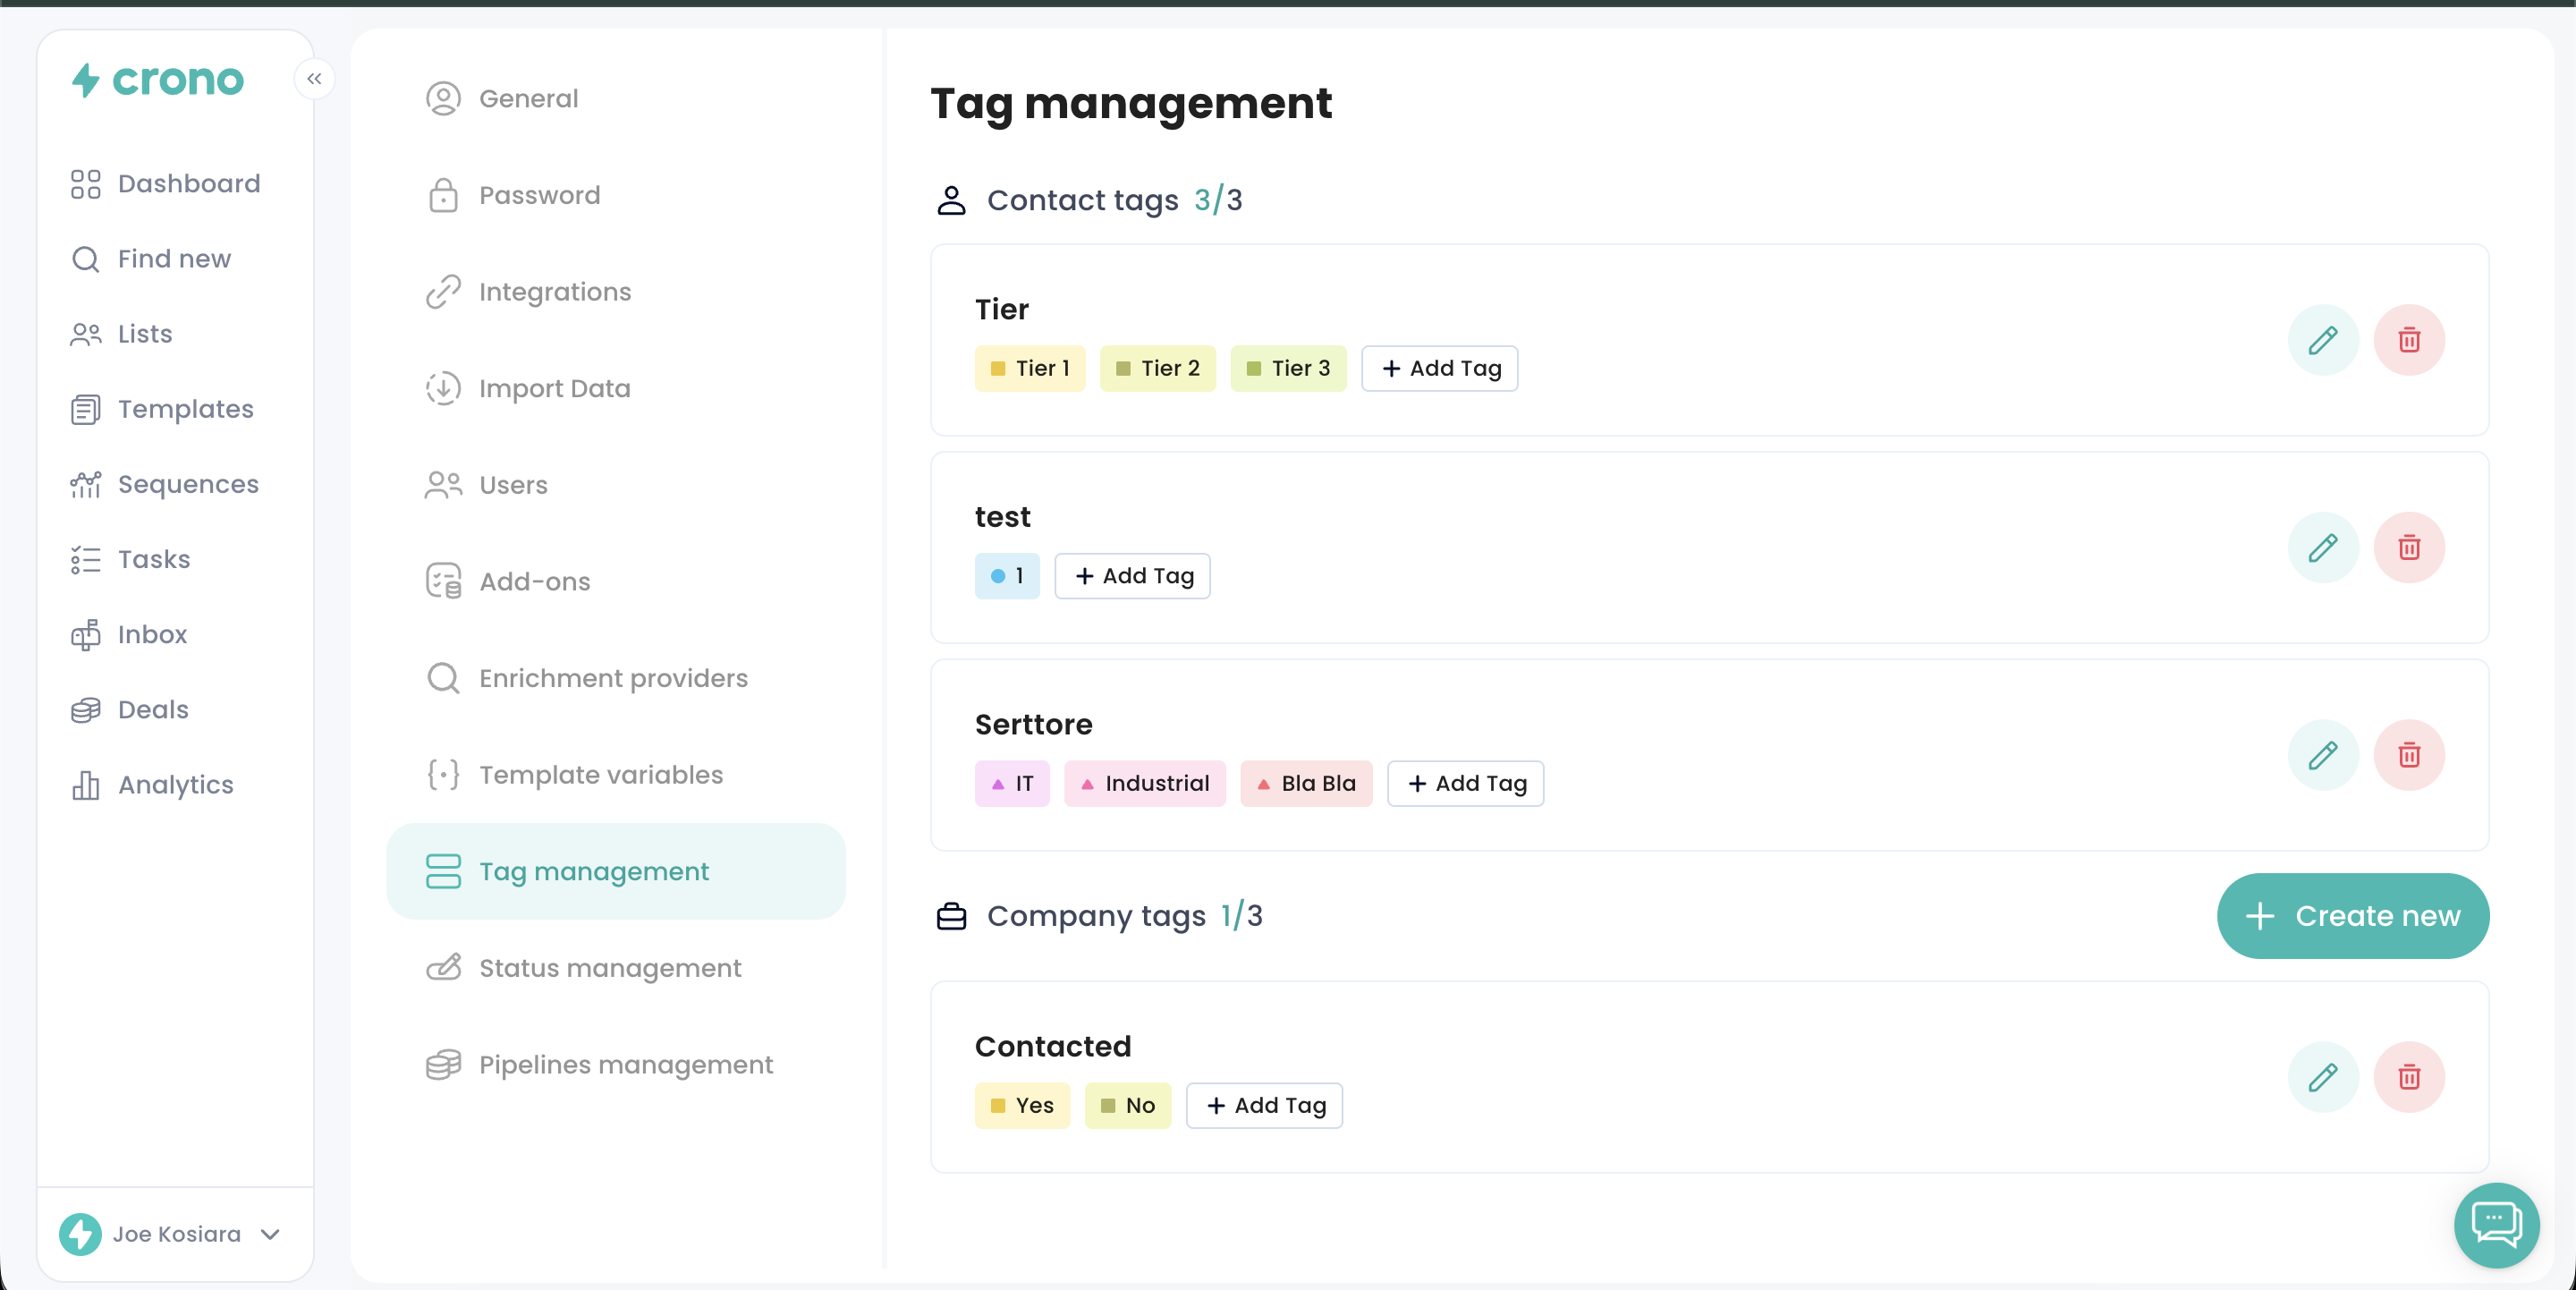Open the live chat bubble icon
This screenshot has width=2576, height=1290.
2495,1223
